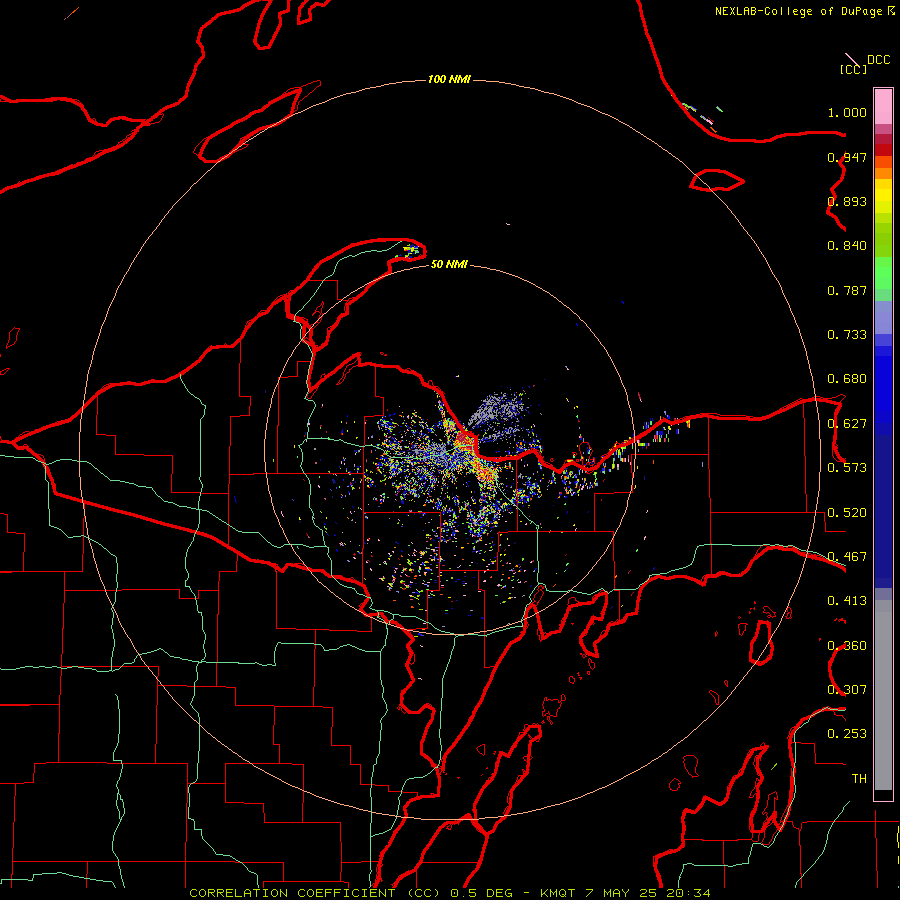
Task: Click the 100 NMI range ring label
Action: [449, 79]
